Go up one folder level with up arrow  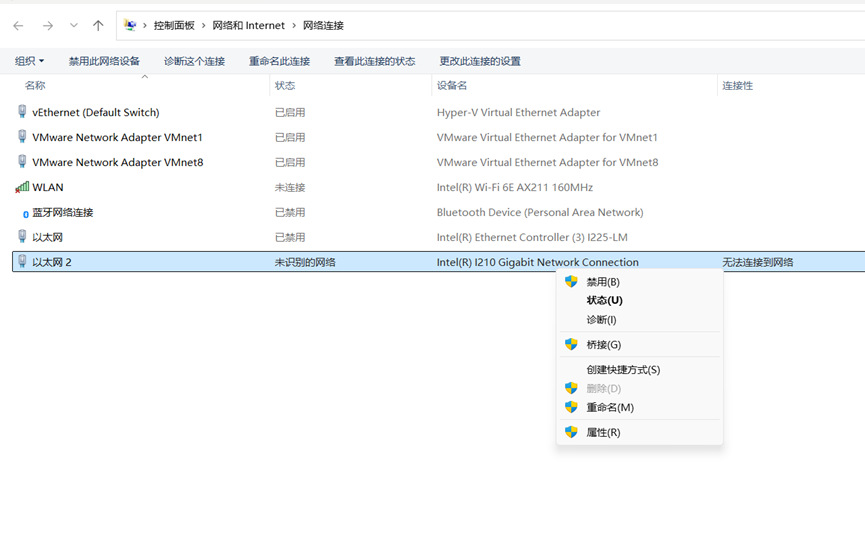pyautogui.click(x=98, y=25)
